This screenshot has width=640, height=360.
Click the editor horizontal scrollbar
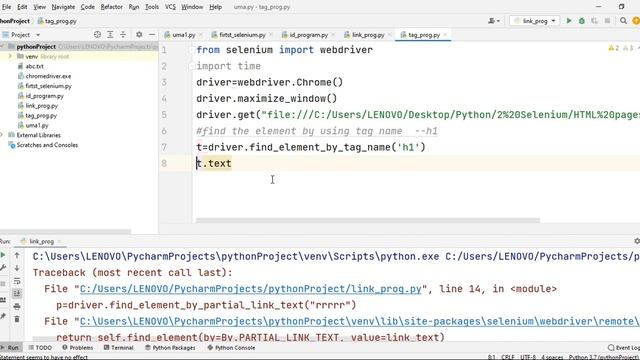tap(368, 220)
